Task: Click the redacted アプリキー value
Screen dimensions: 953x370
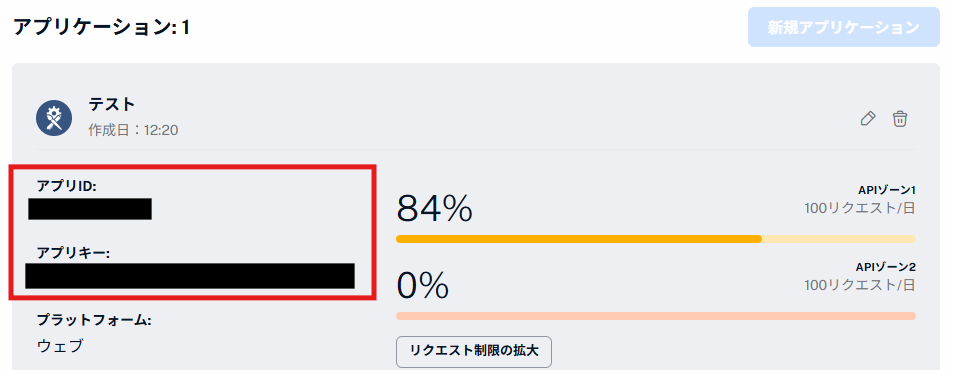Action: 190,276
